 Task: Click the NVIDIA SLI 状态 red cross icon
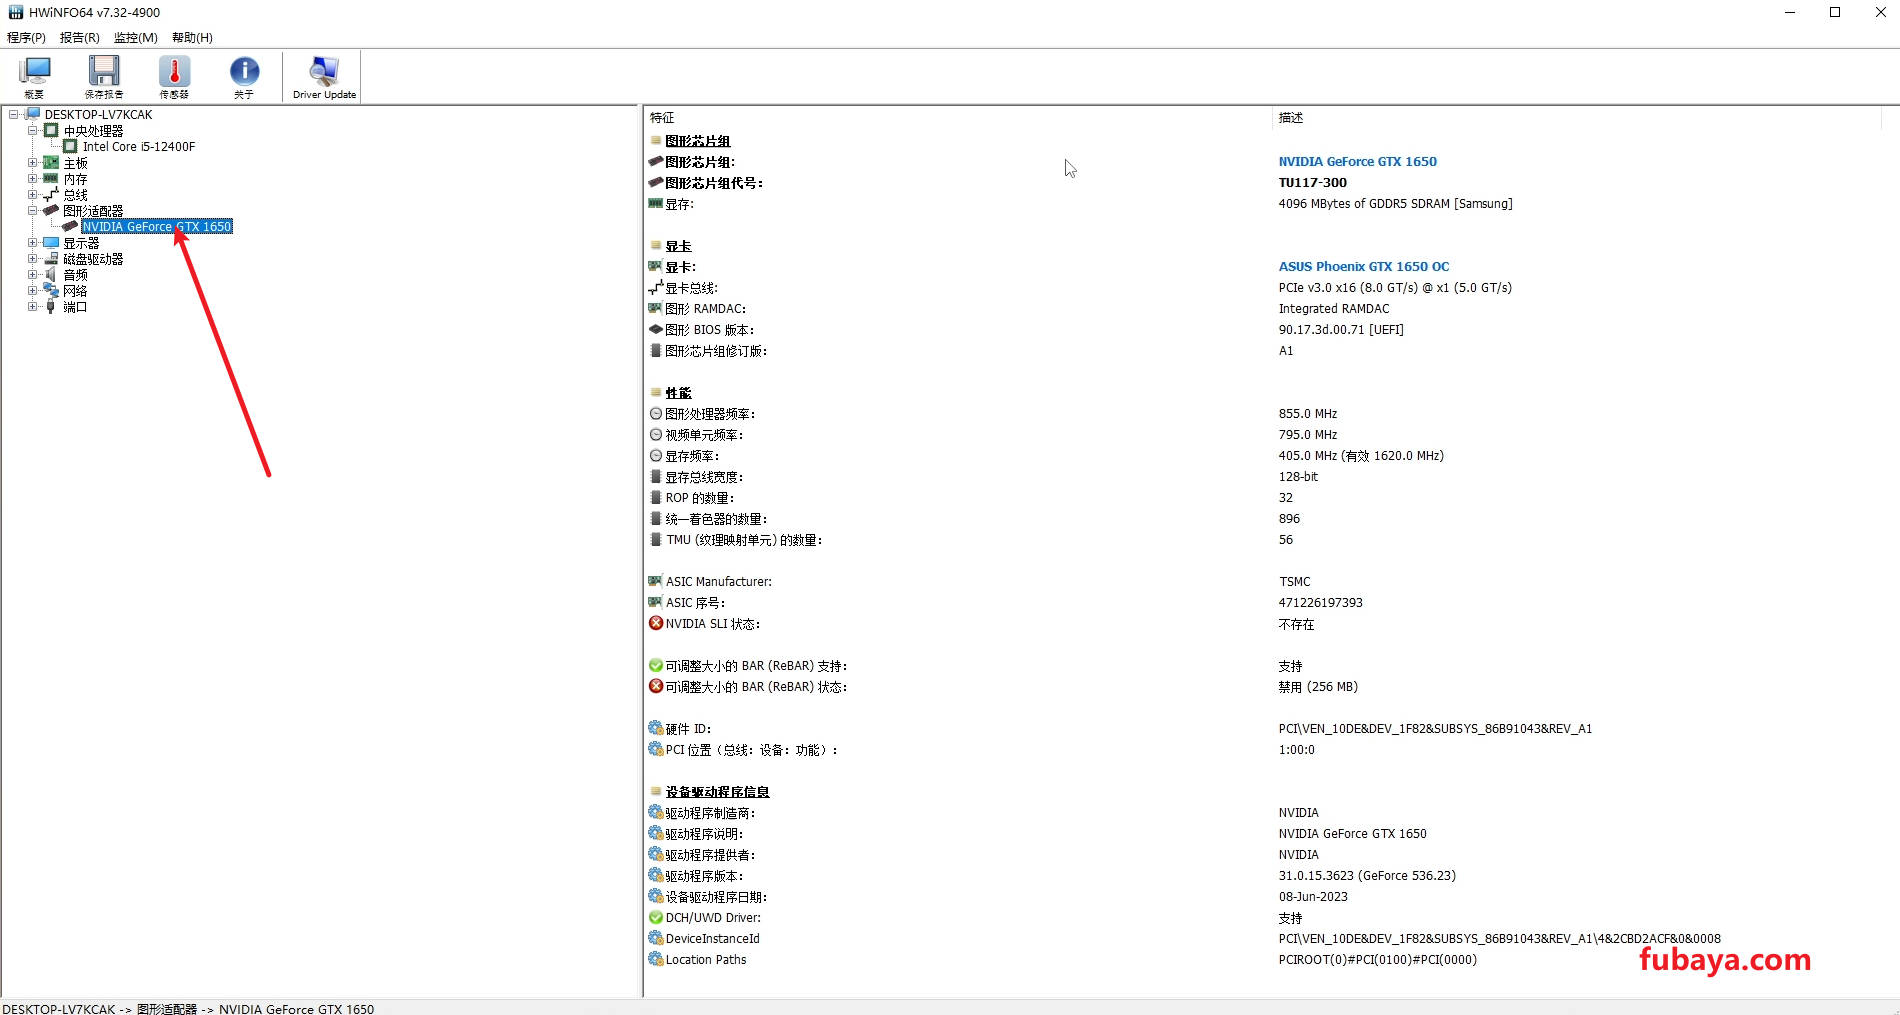(x=656, y=623)
